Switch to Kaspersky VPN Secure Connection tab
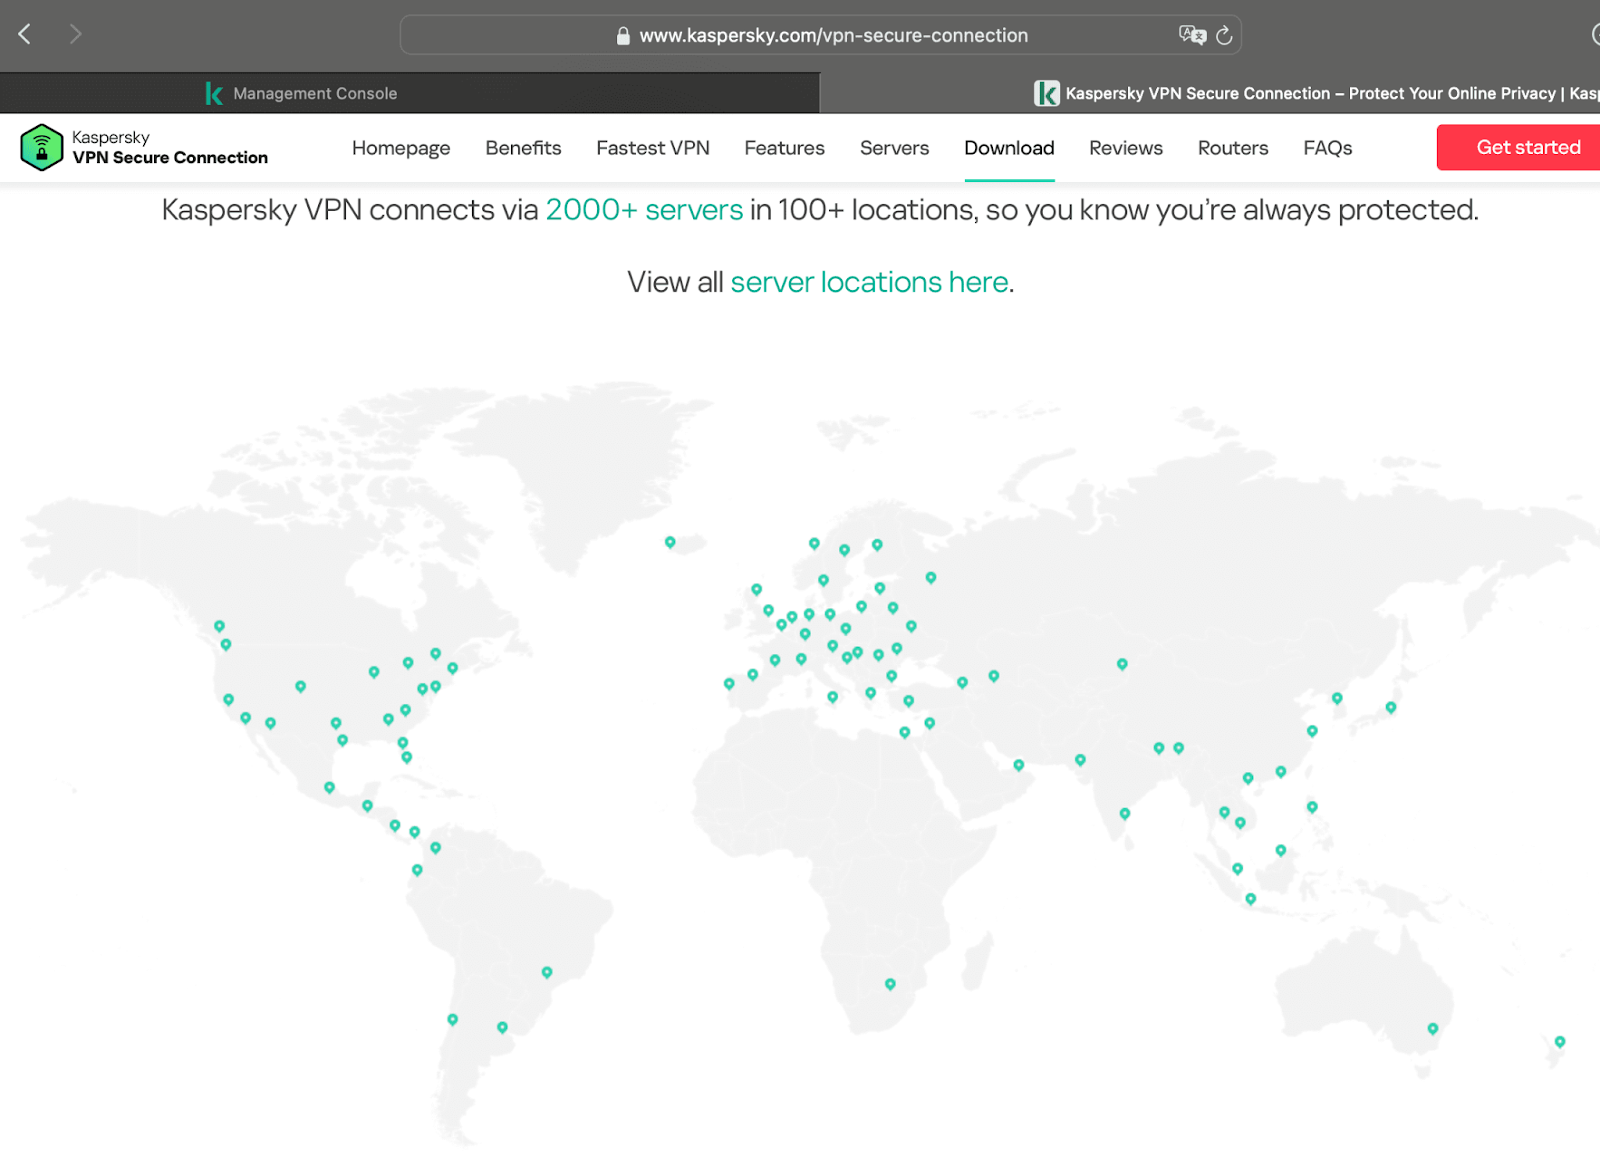1600x1158 pixels. (1210, 93)
